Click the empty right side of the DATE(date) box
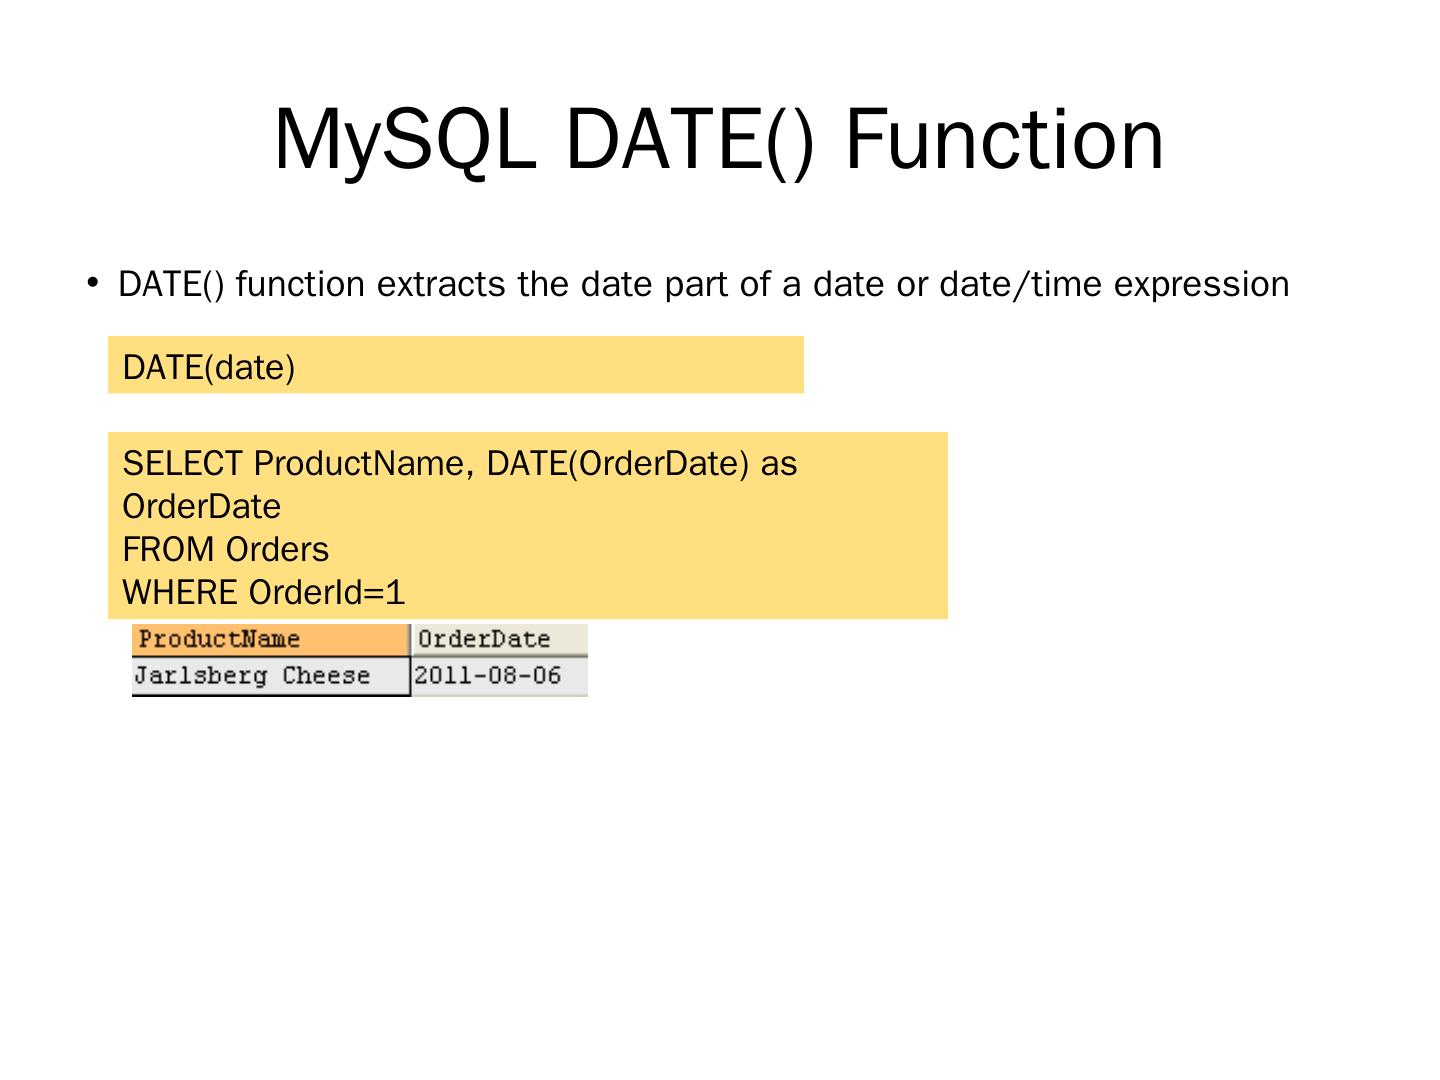 click(600, 365)
